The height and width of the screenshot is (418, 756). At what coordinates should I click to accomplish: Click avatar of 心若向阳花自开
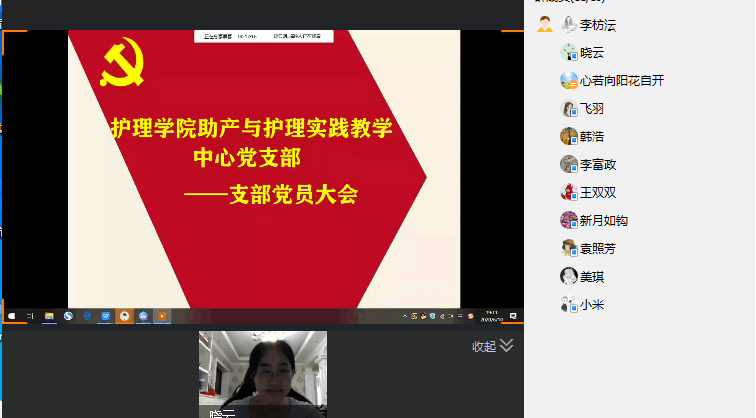pos(569,80)
